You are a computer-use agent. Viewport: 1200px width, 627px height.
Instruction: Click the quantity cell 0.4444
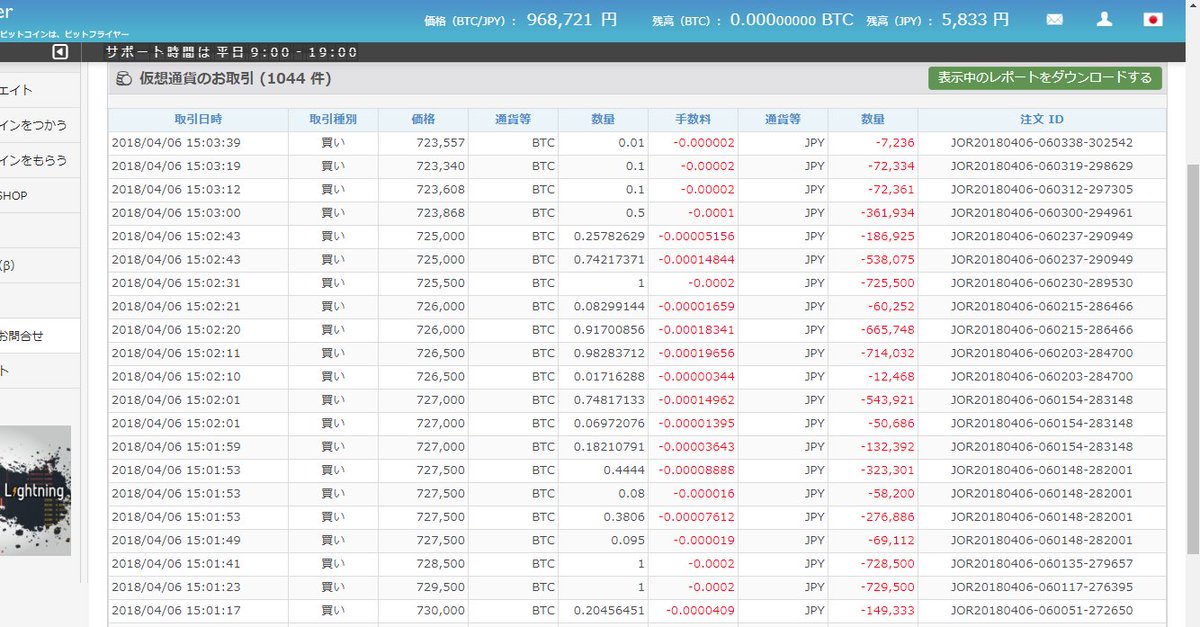[x=624, y=470]
